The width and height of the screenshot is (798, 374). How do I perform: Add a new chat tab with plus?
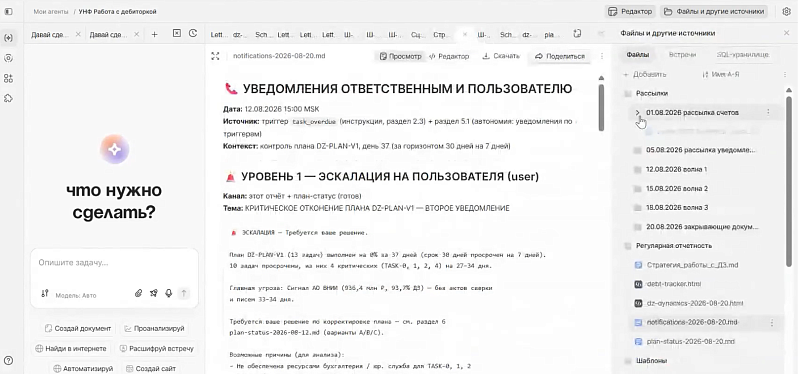pos(155,34)
